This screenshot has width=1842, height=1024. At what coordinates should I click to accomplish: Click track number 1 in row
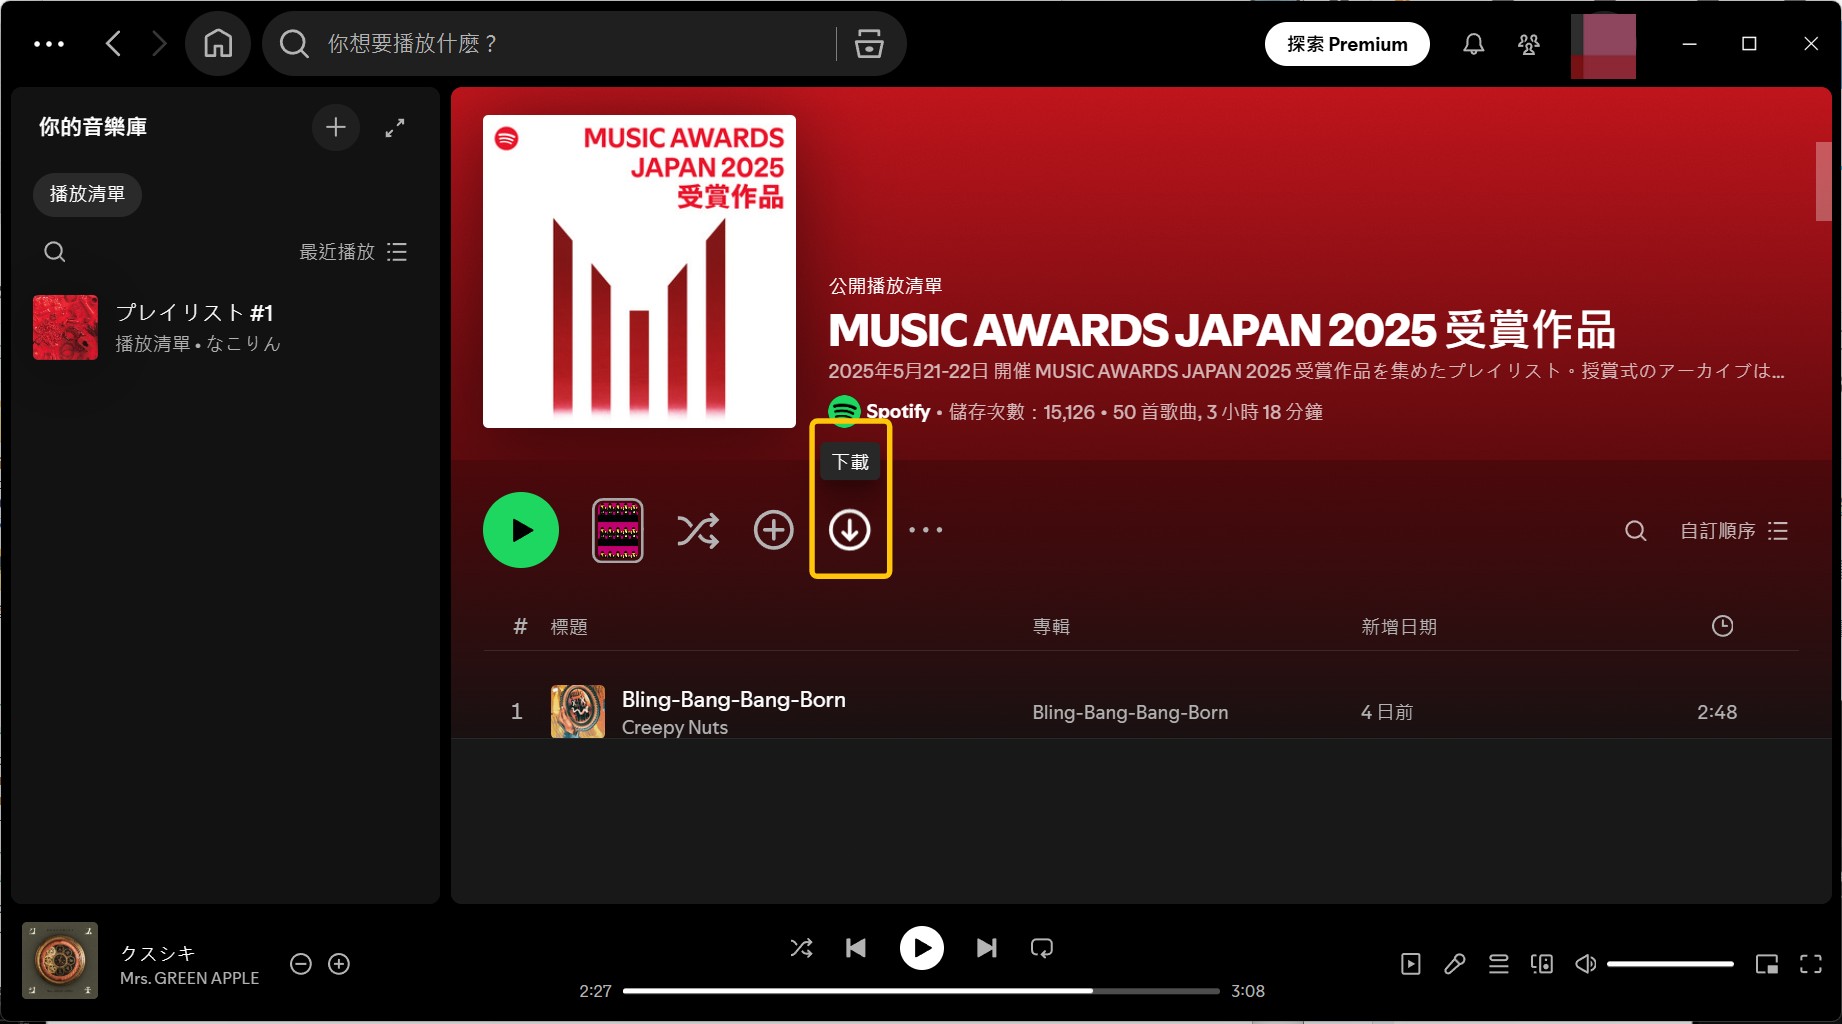(x=517, y=712)
